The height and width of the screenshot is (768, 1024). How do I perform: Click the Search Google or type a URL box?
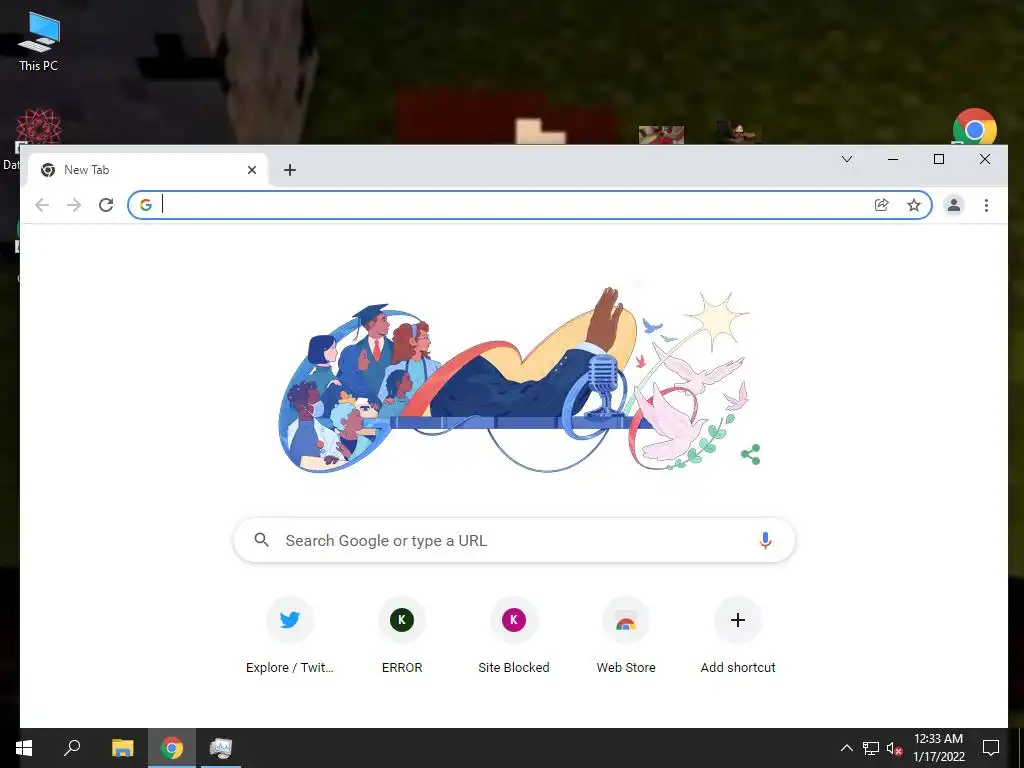coord(515,540)
